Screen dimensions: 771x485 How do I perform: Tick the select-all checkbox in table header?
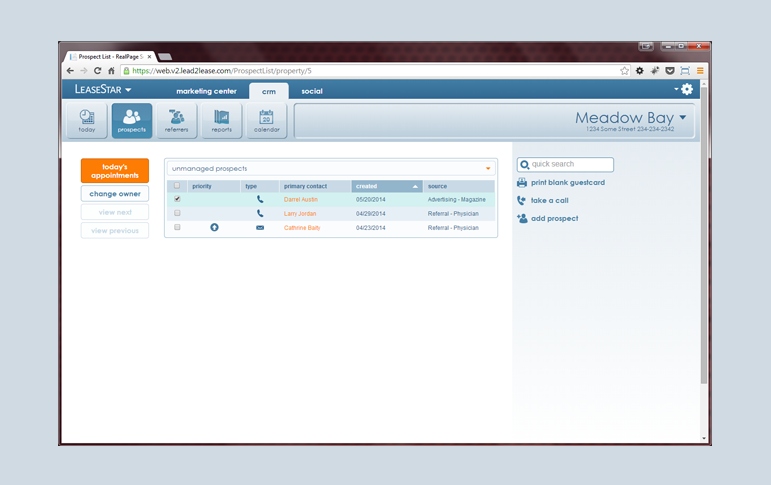coord(178,186)
